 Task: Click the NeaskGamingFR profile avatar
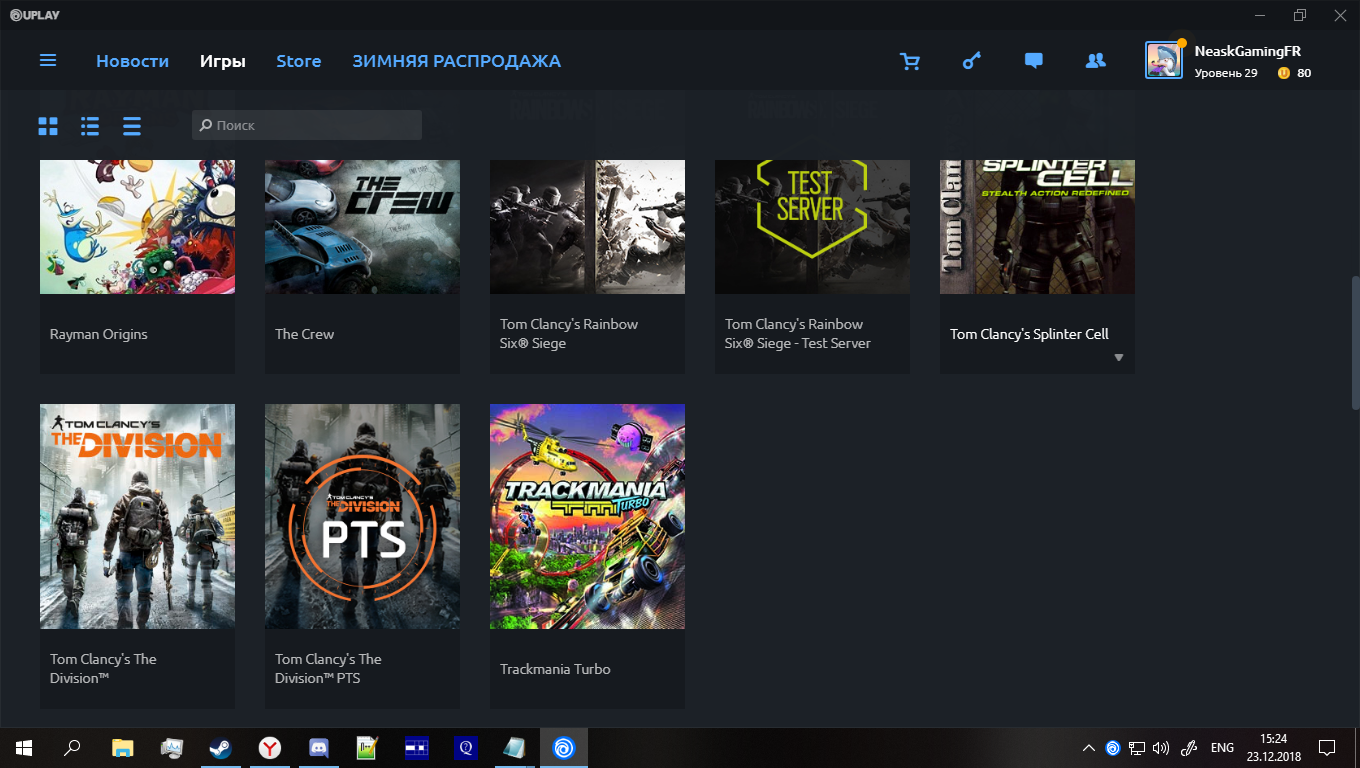click(1164, 61)
